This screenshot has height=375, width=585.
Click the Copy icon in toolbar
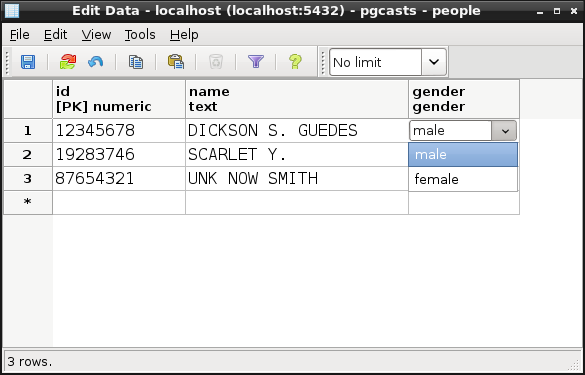[x=136, y=62]
